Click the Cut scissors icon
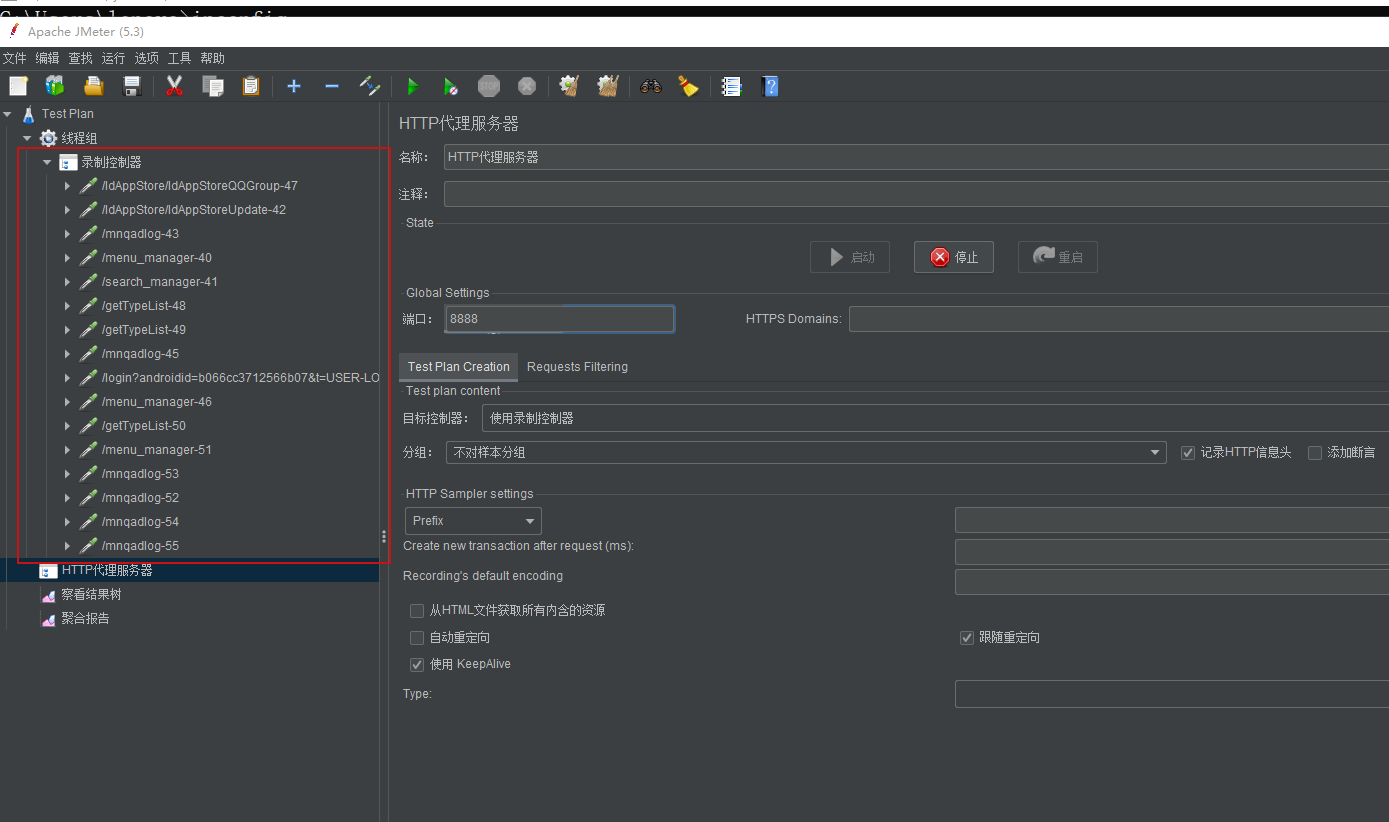 tap(174, 87)
